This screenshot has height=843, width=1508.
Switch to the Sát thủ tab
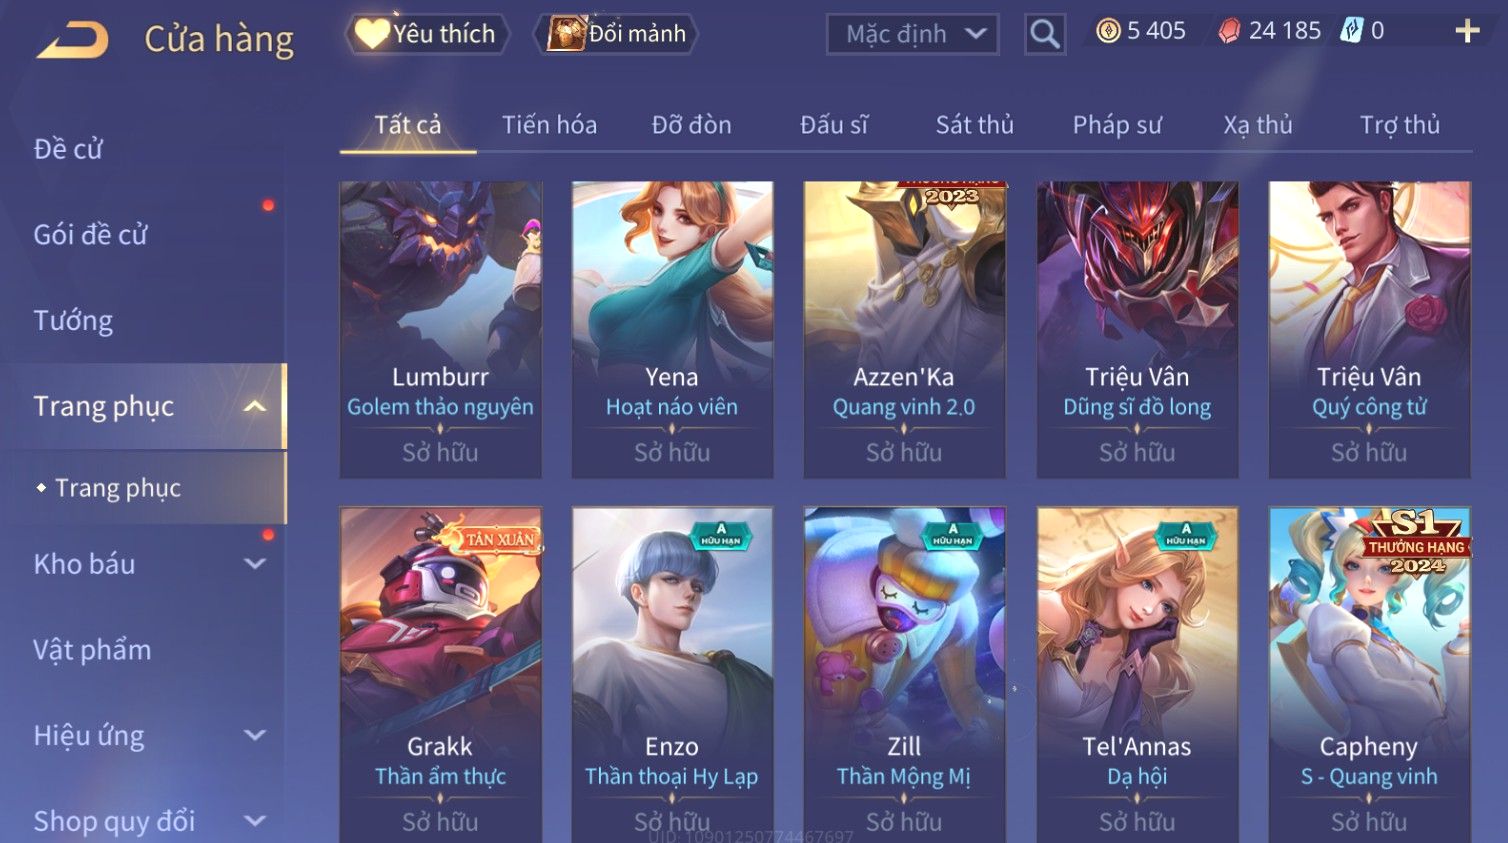coord(974,125)
